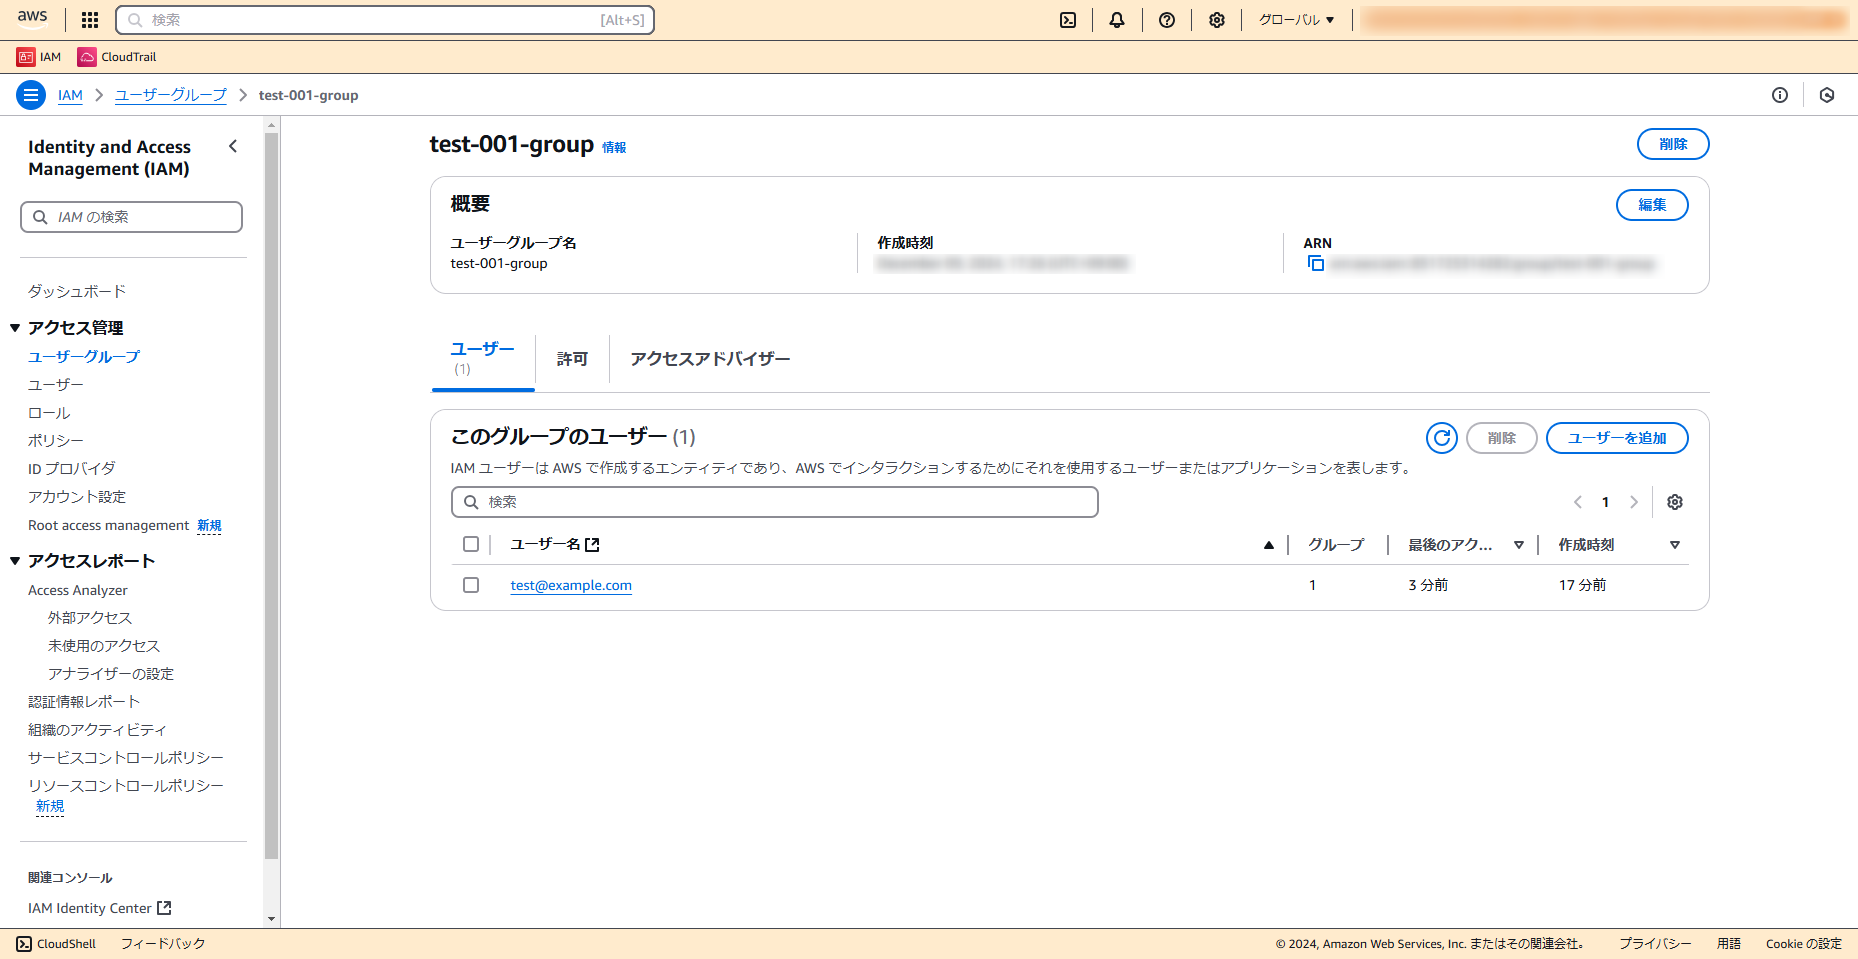Screen dimensions: 1858x959
Task: Open フィードバック in the footer
Action: [x=163, y=944]
